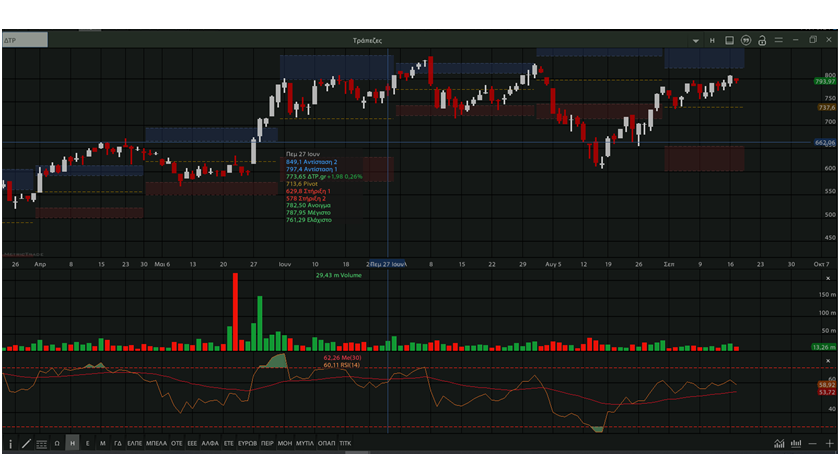Select the trend line drawing tool
Screen dimensions: 840x474
[26, 443]
